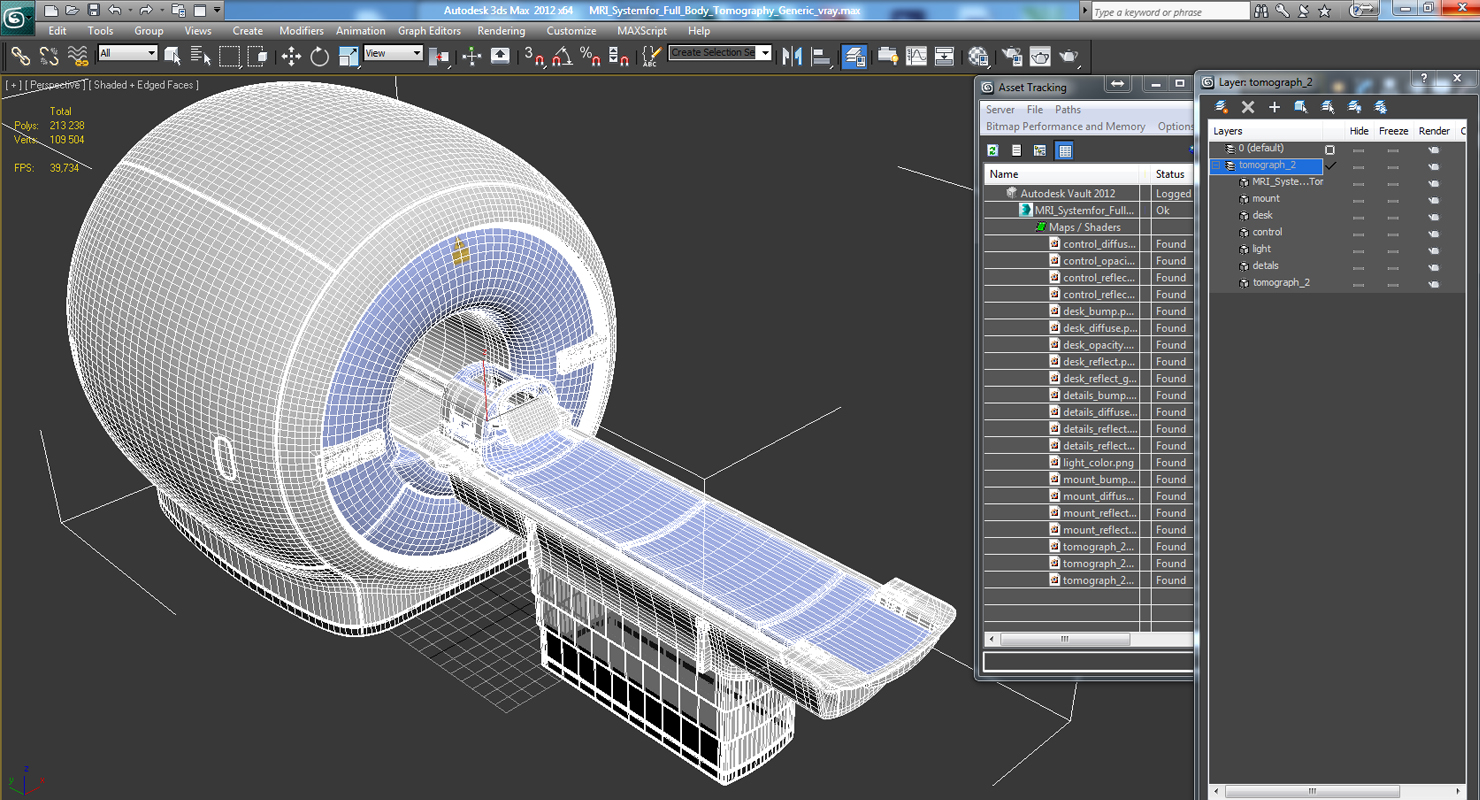This screenshot has width=1480, height=800.
Task: Open Curve Editor from toolbar
Action: (916, 56)
